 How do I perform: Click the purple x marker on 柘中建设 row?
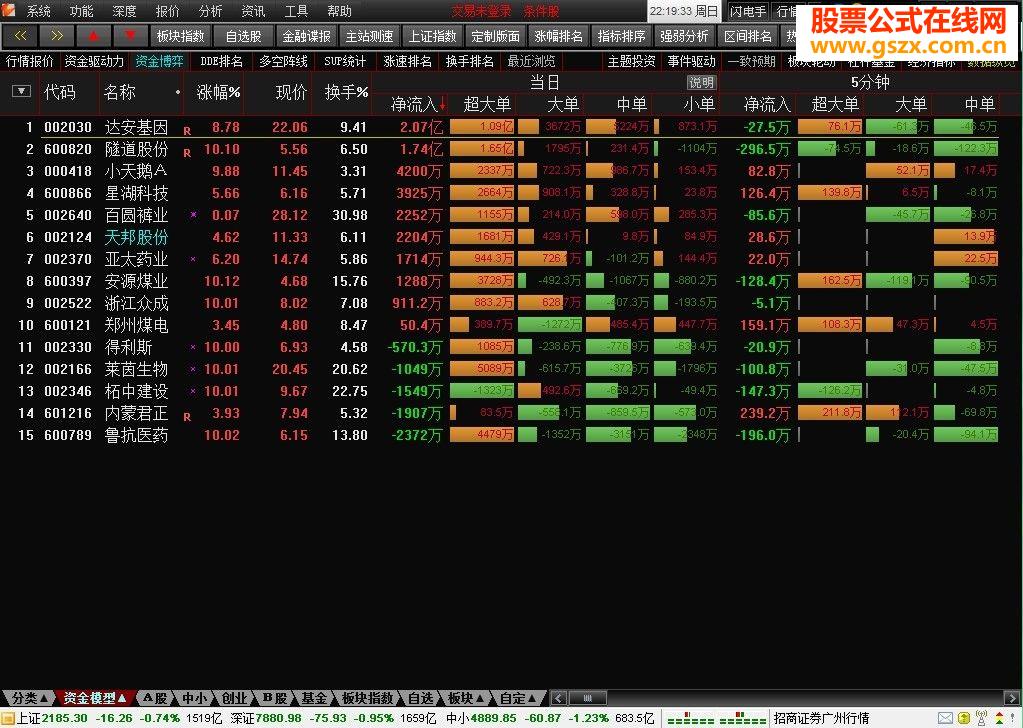click(193, 391)
